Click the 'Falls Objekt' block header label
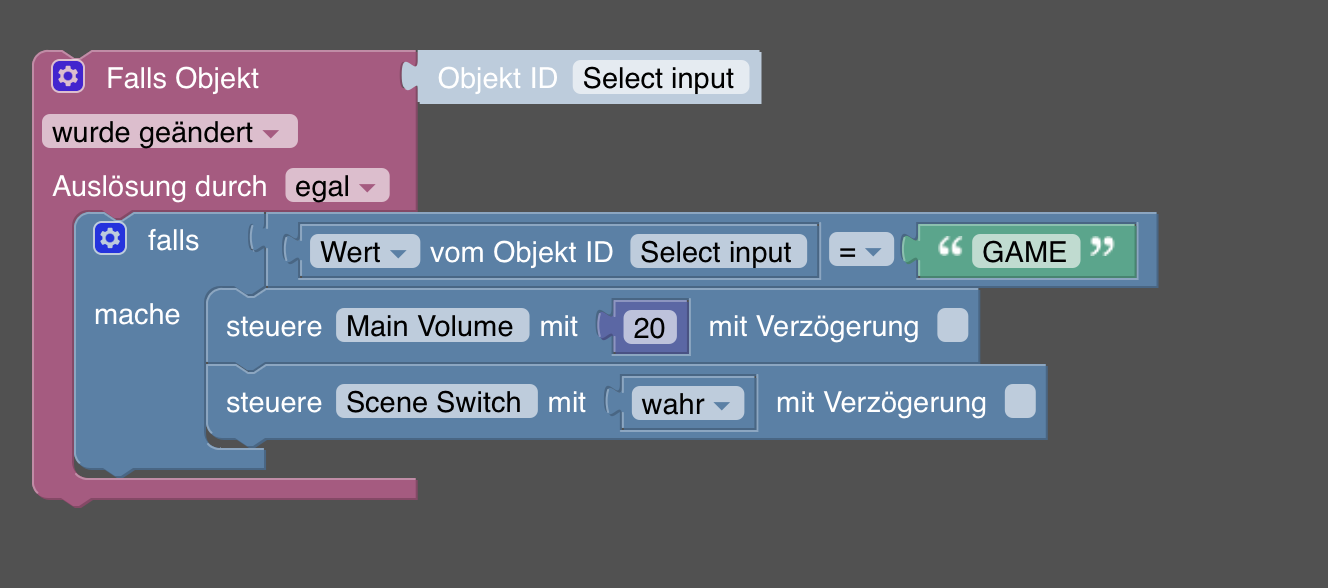Screen dimensions: 1328x588 click(183, 78)
